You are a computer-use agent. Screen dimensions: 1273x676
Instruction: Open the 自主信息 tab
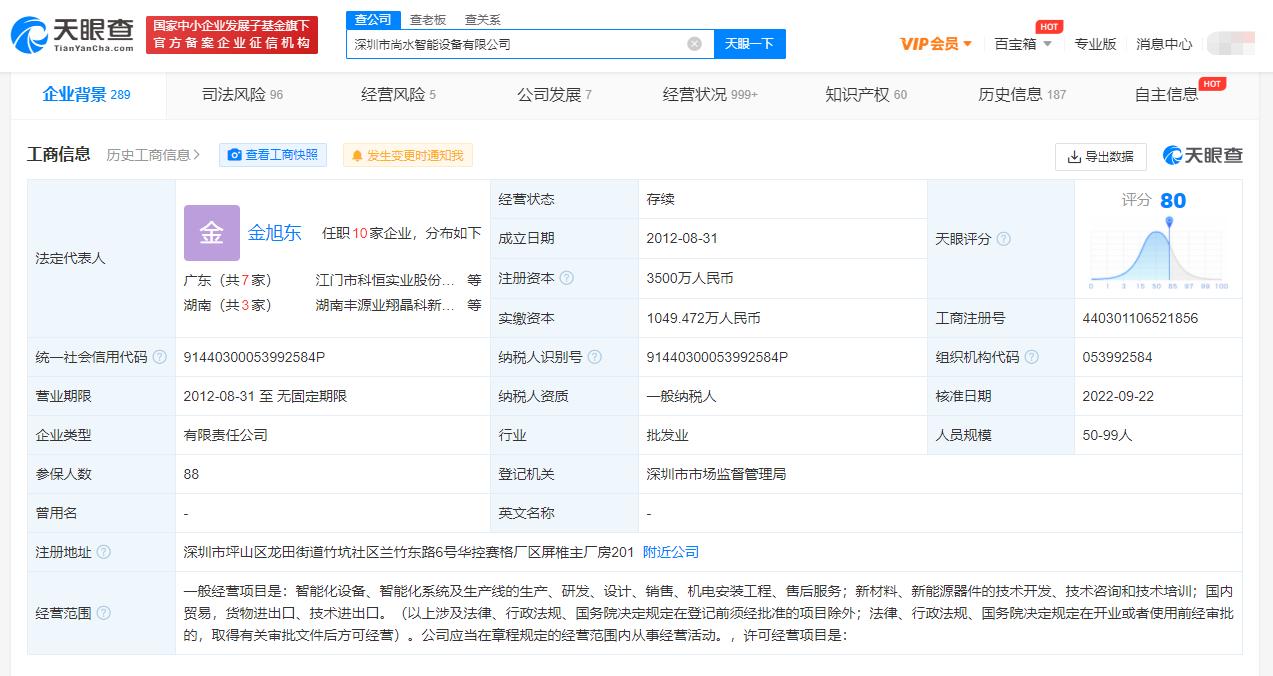pos(1166,95)
